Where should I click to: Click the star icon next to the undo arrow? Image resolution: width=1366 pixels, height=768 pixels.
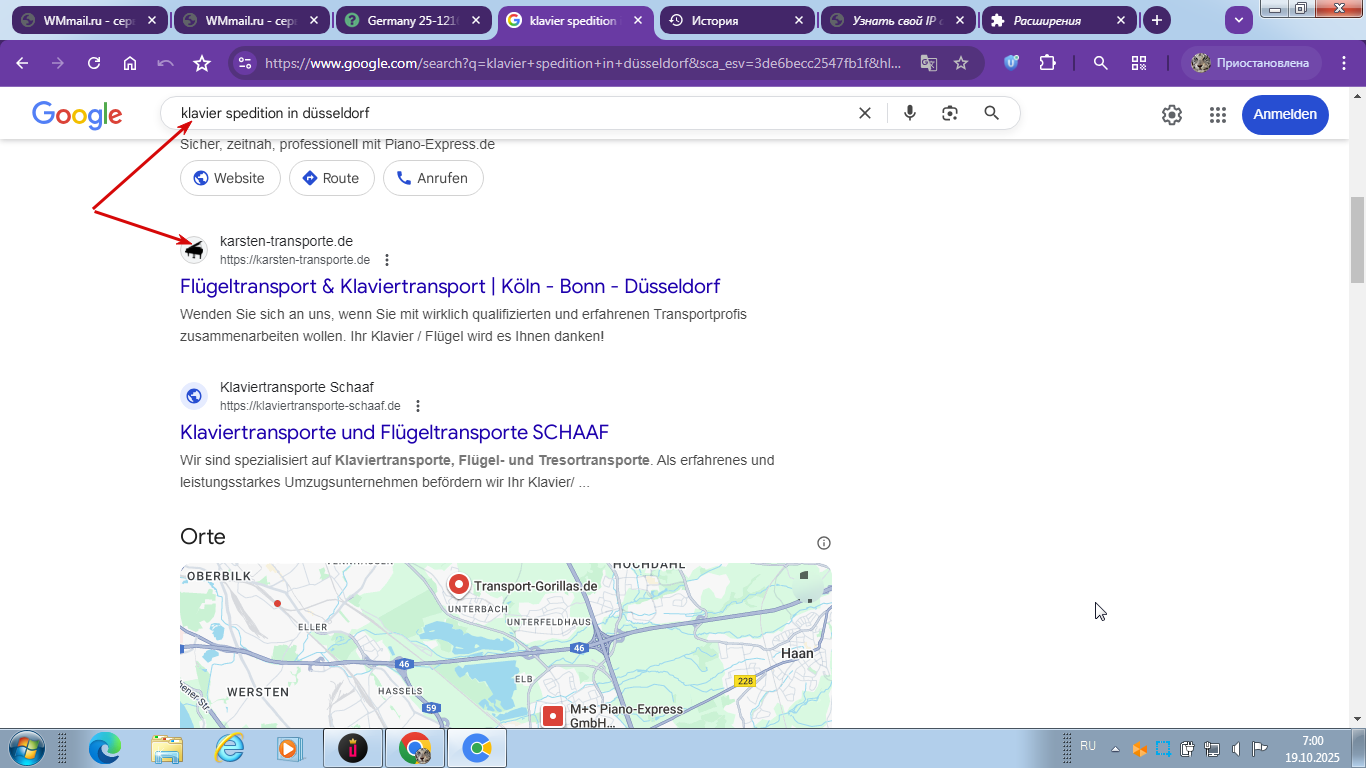pos(202,63)
